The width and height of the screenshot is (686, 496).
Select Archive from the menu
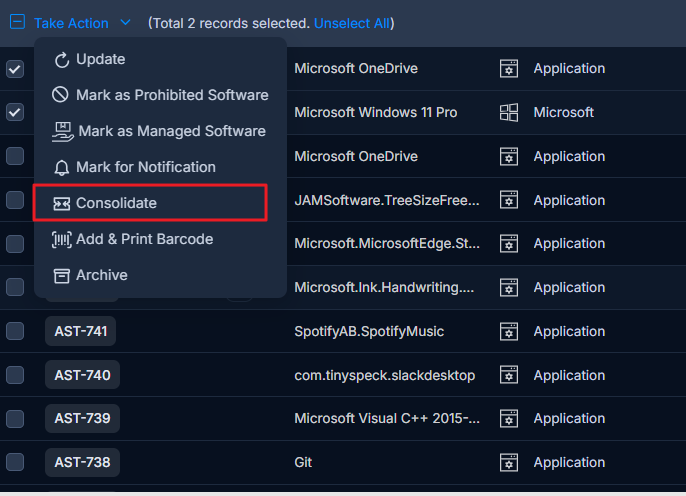pos(102,275)
